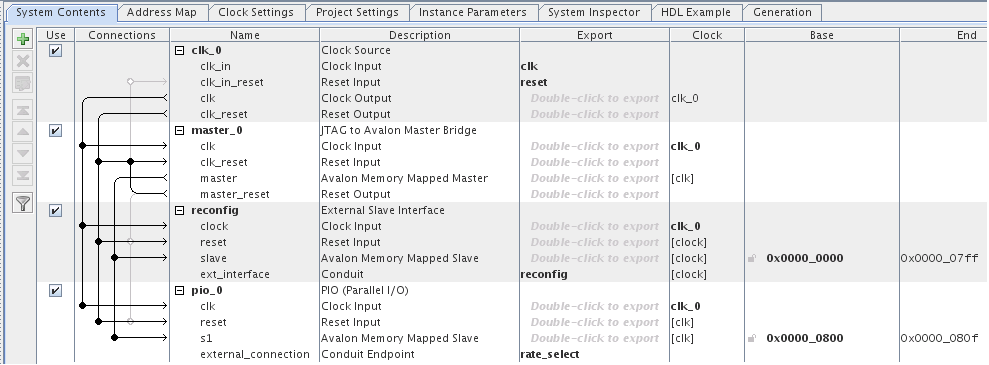This screenshot has width=989, height=365.
Task: Click the lock icon beside base 0x0000_0800
Action: coord(752,339)
